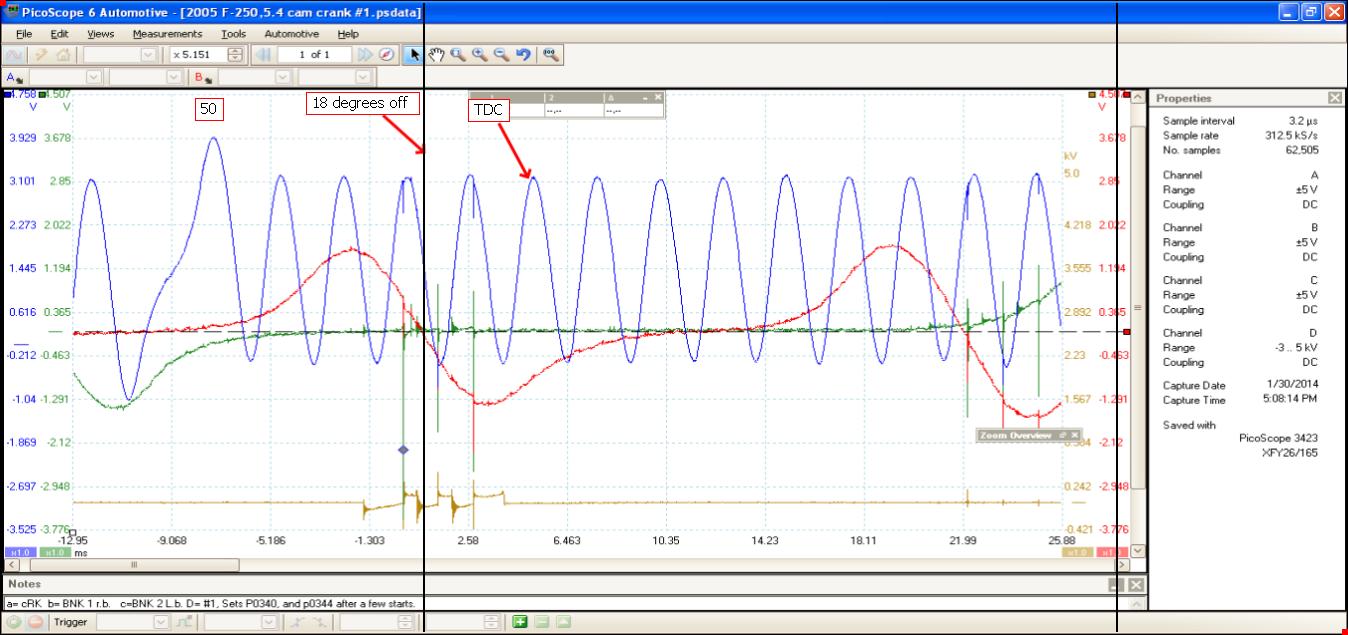This screenshot has height=635, width=1348.
Task: Open the Tools menu
Action: point(233,34)
